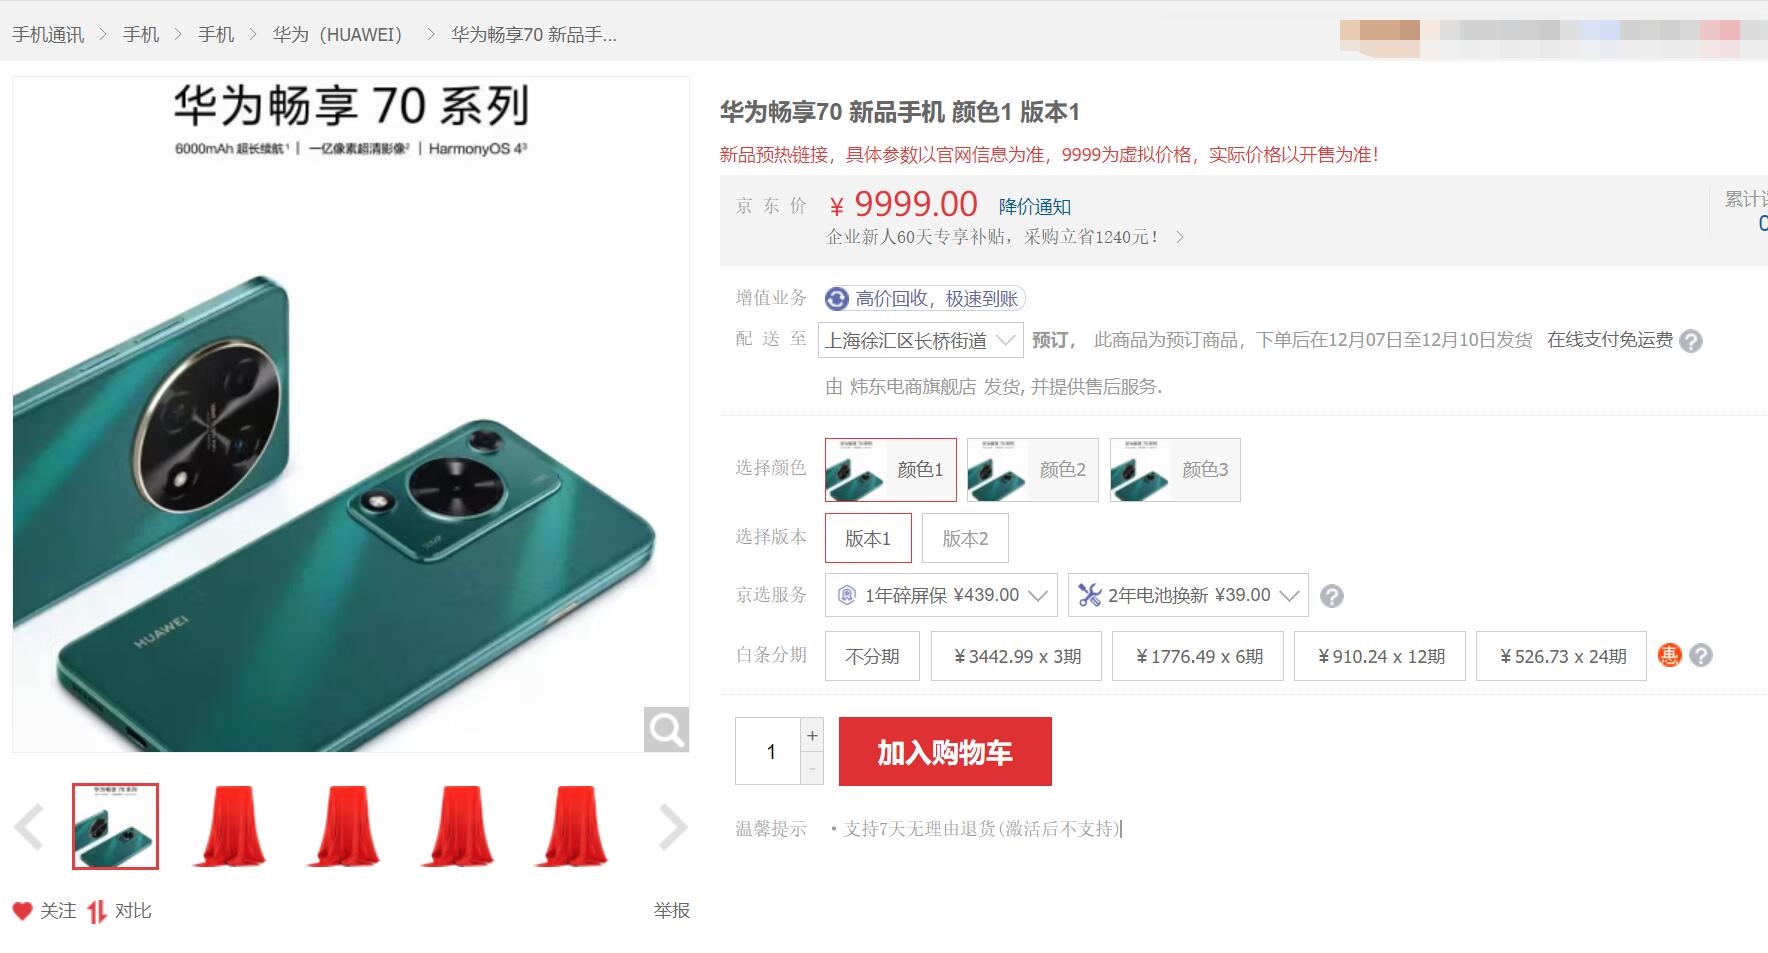The width and height of the screenshot is (1768, 953).
Task: Increase quantity with plus stepper
Action: point(812,735)
